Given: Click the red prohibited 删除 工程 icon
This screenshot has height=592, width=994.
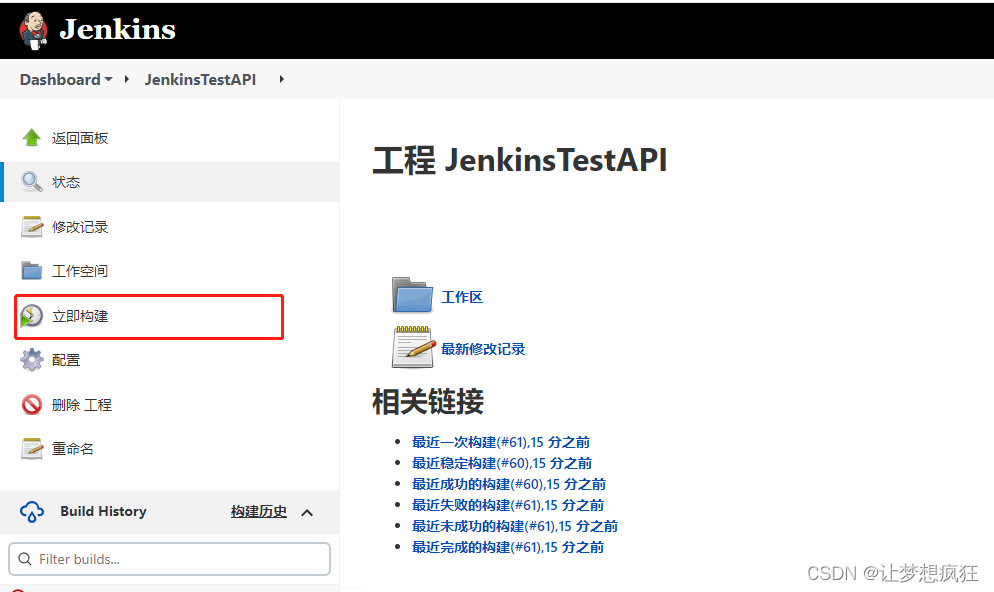Looking at the screenshot, I should 32,404.
